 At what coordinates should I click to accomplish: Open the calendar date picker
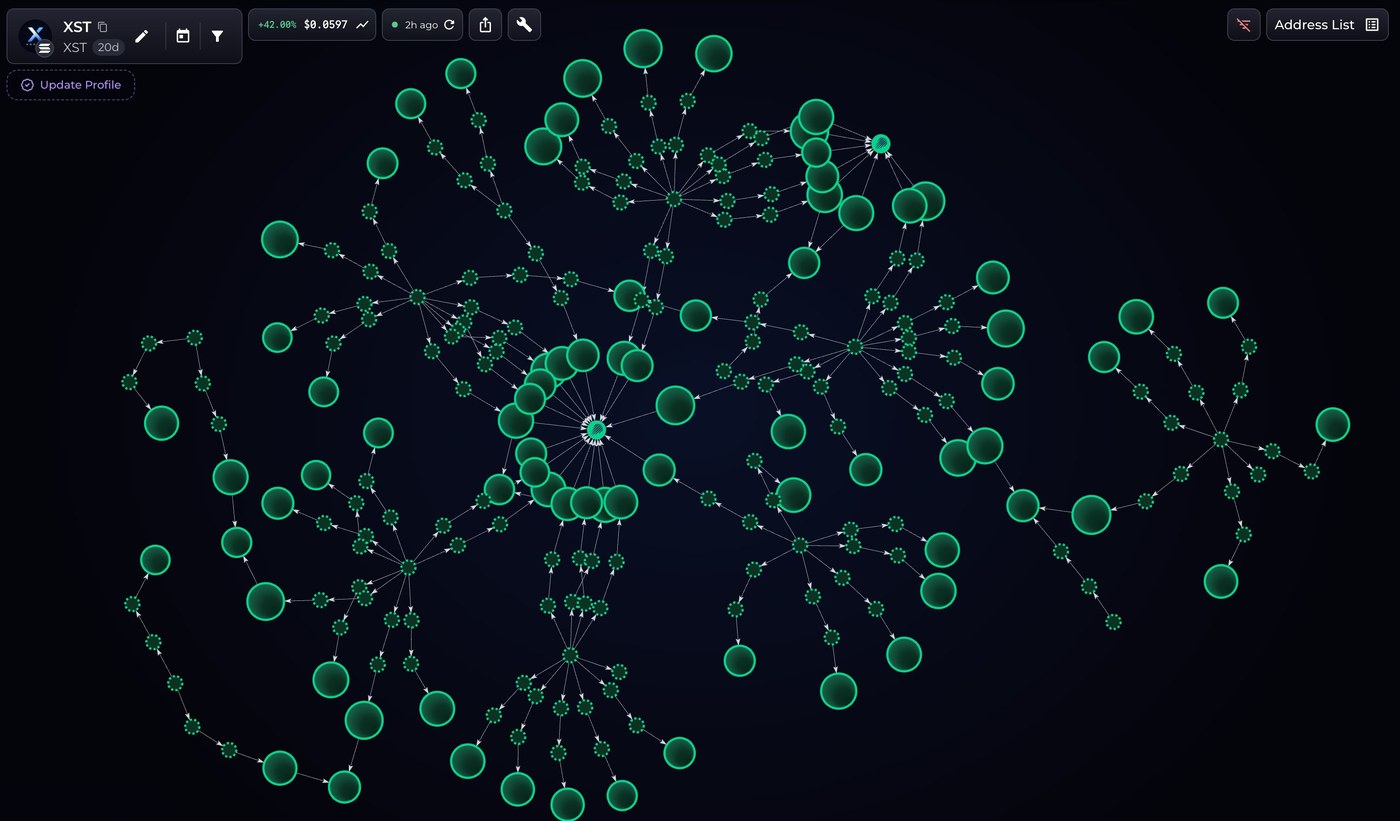(x=183, y=36)
